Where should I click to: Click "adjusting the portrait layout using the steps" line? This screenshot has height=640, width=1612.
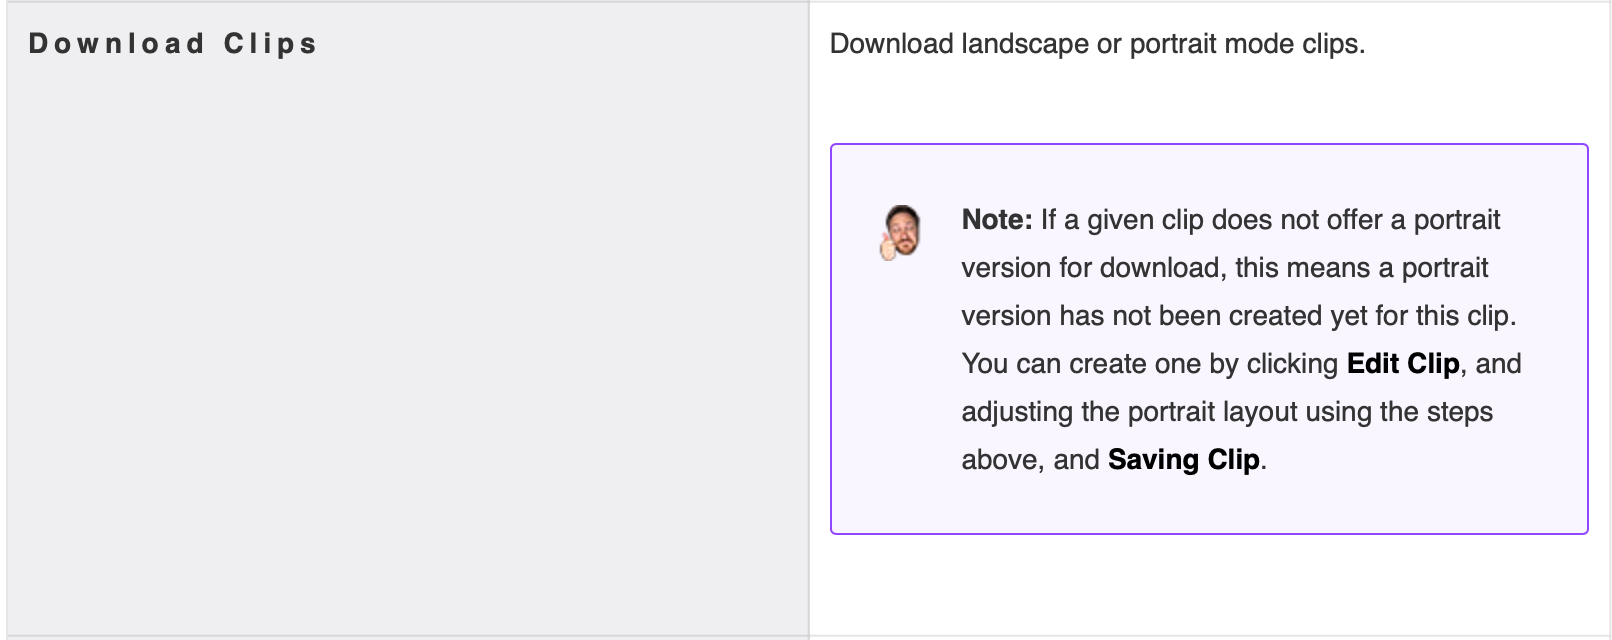tap(1227, 412)
